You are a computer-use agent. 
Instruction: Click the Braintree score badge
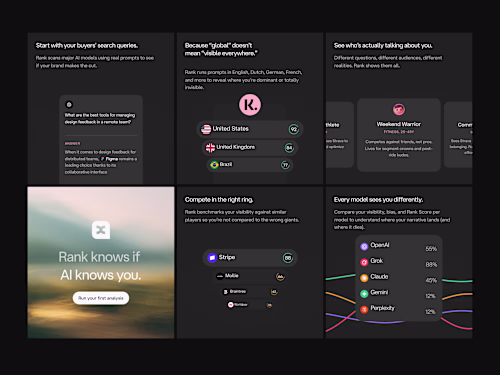[x=274, y=292]
